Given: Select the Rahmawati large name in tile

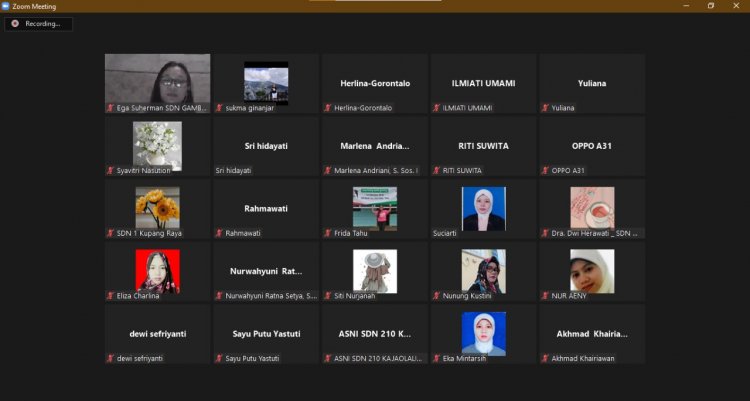Looking at the screenshot, I should 266,209.
